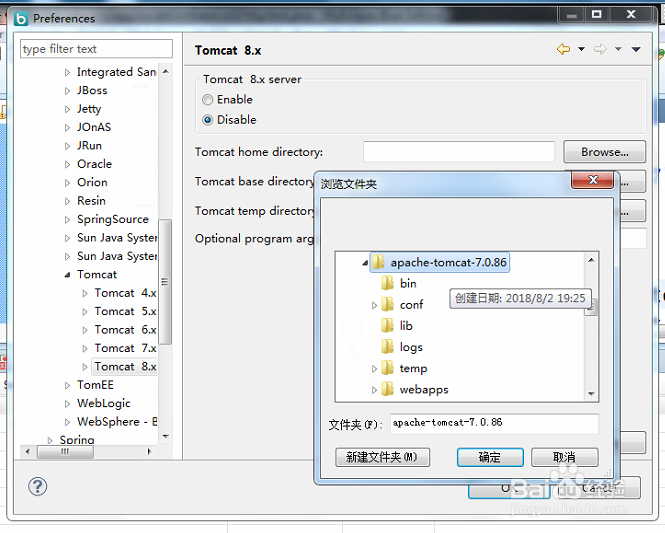Click the 新建文件夹 (New Folder) button
Viewport: 665px width, 533px height.
click(x=382, y=457)
